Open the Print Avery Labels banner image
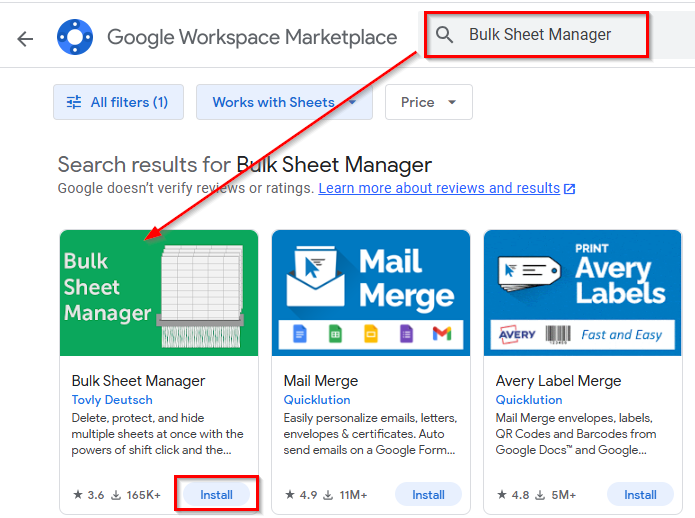Screen dimensions: 695x518 point(582,293)
